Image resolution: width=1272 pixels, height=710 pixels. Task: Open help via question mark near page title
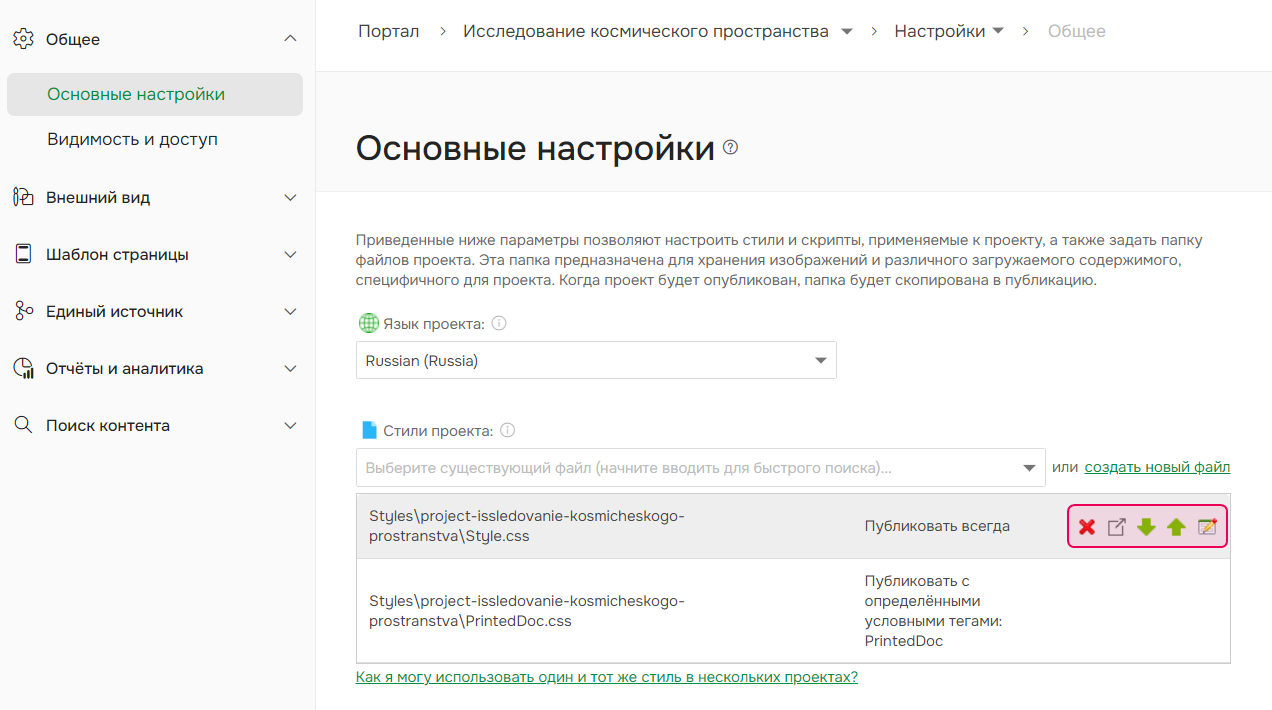click(x=729, y=147)
